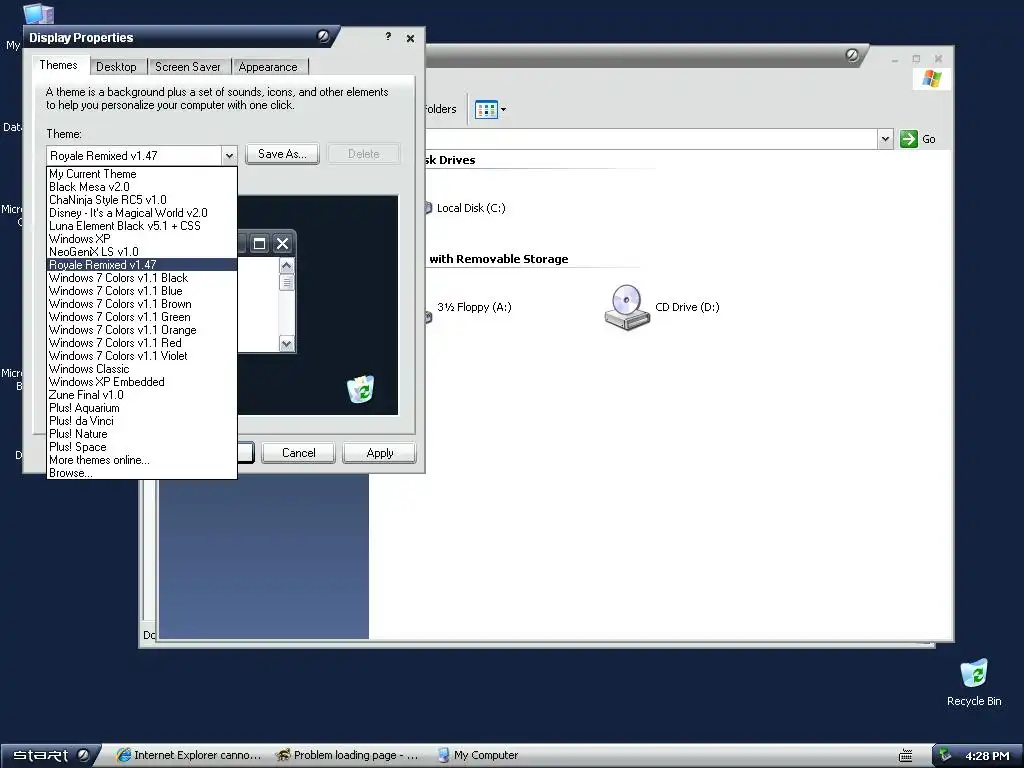Switch to My Computer taskbar button
This screenshot has width=1024, height=768.
click(x=478, y=756)
